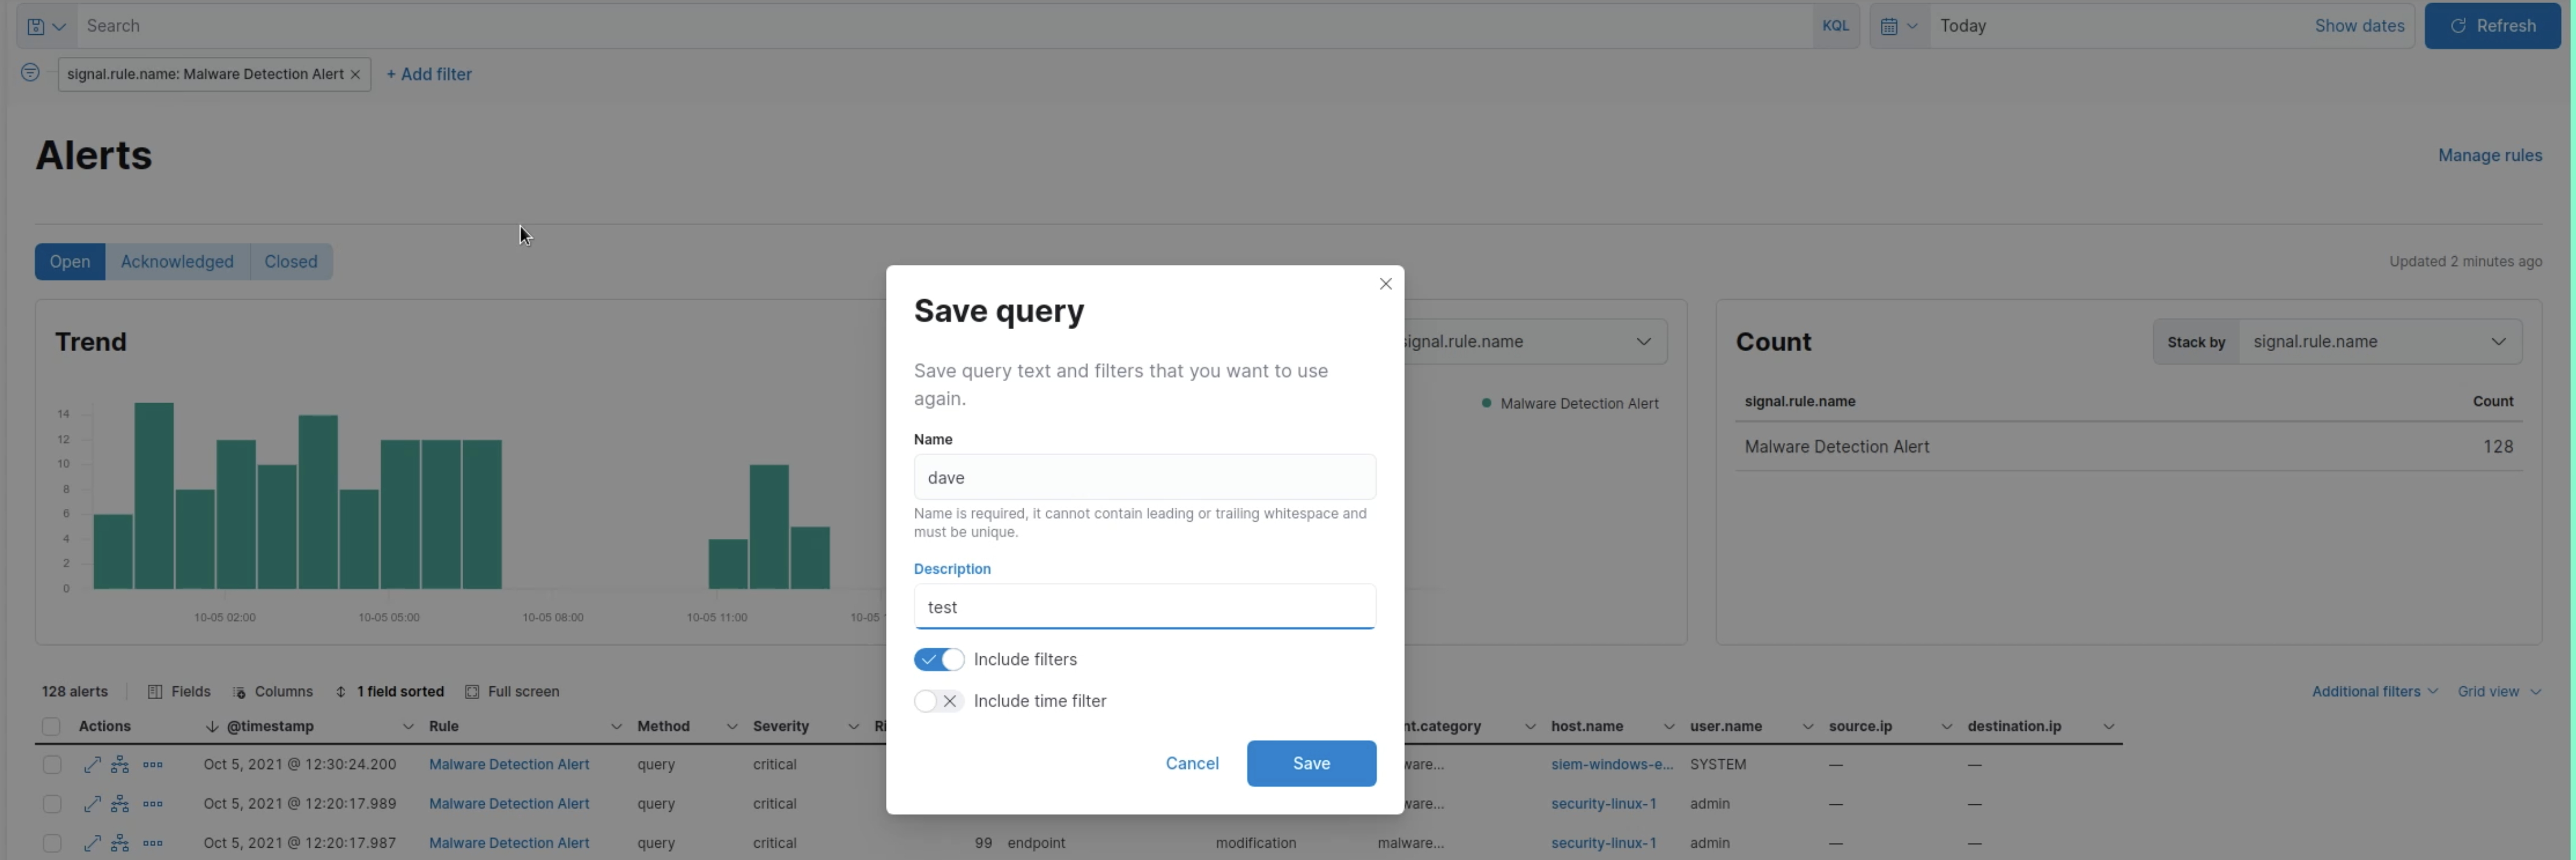Click the Description field containing test

pos(1144,606)
